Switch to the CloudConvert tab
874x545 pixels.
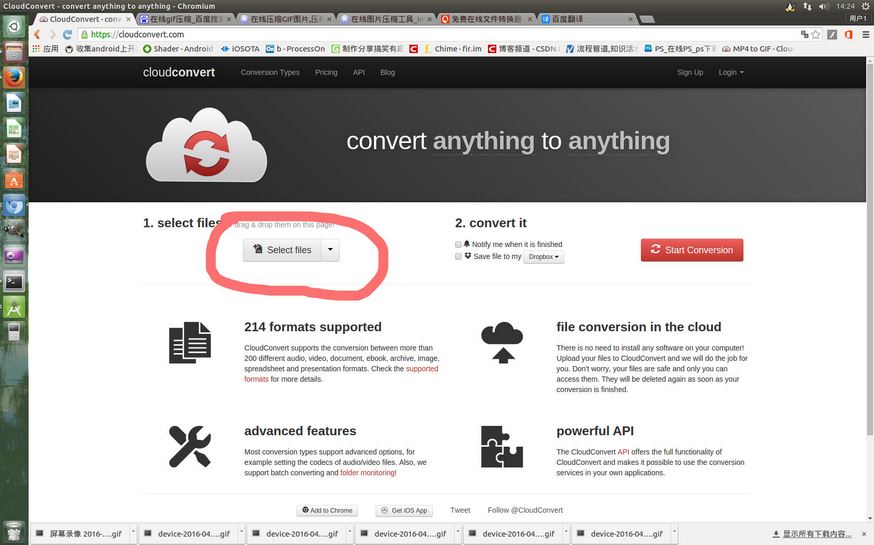pyautogui.click(x=84, y=19)
